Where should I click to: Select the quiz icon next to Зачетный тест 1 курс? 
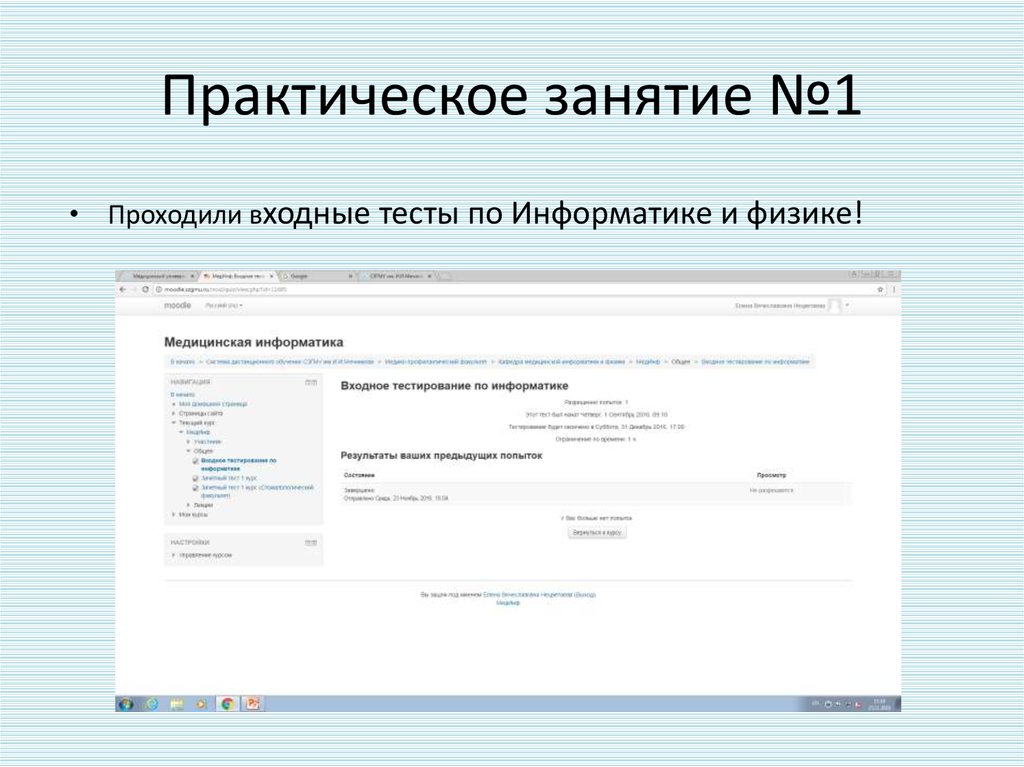click(x=195, y=477)
